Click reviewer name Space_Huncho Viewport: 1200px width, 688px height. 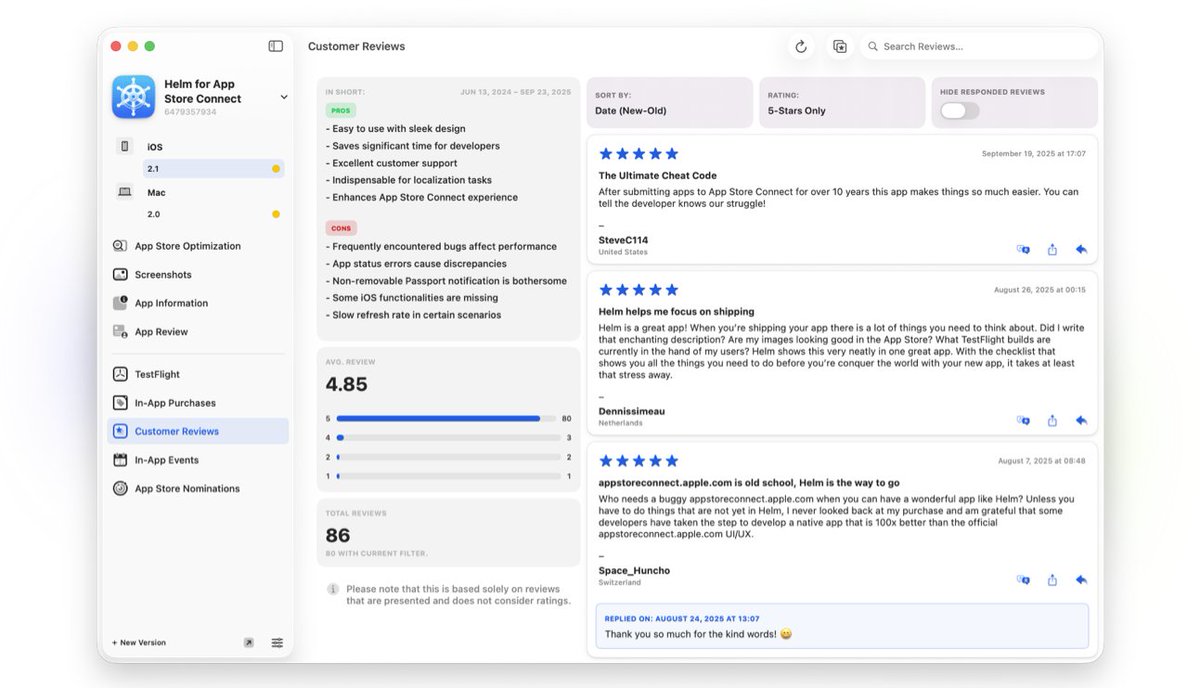pyautogui.click(x=635, y=570)
